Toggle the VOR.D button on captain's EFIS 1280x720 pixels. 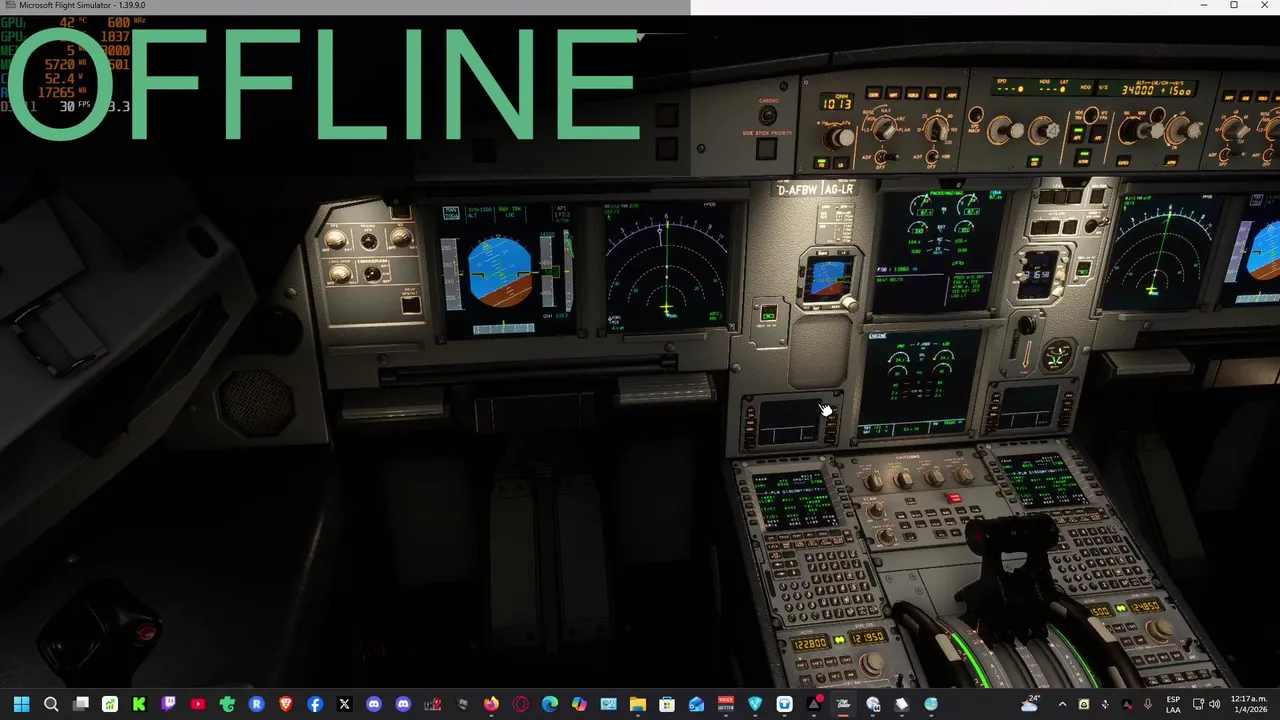(x=913, y=93)
